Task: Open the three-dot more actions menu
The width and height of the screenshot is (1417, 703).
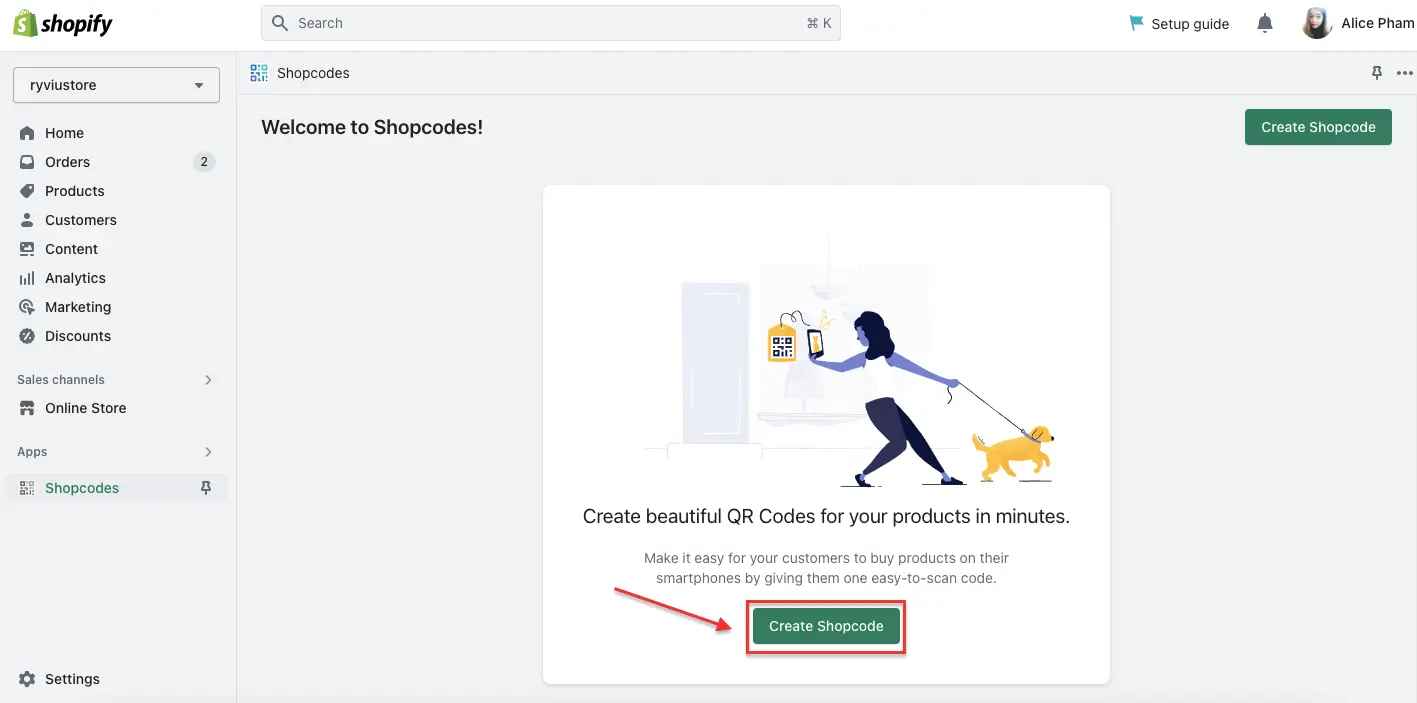Action: click(x=1406, y=72)
